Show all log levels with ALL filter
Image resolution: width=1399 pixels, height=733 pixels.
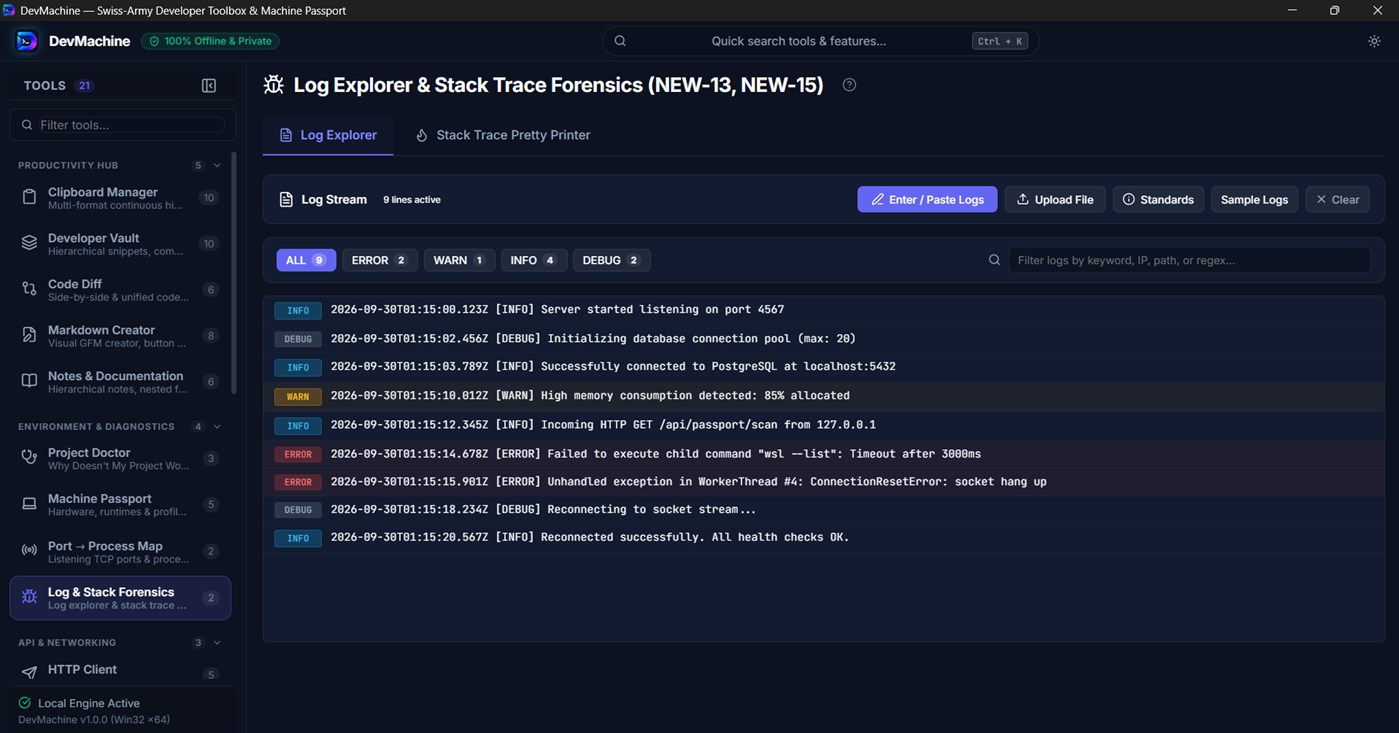tap(306, 260)
